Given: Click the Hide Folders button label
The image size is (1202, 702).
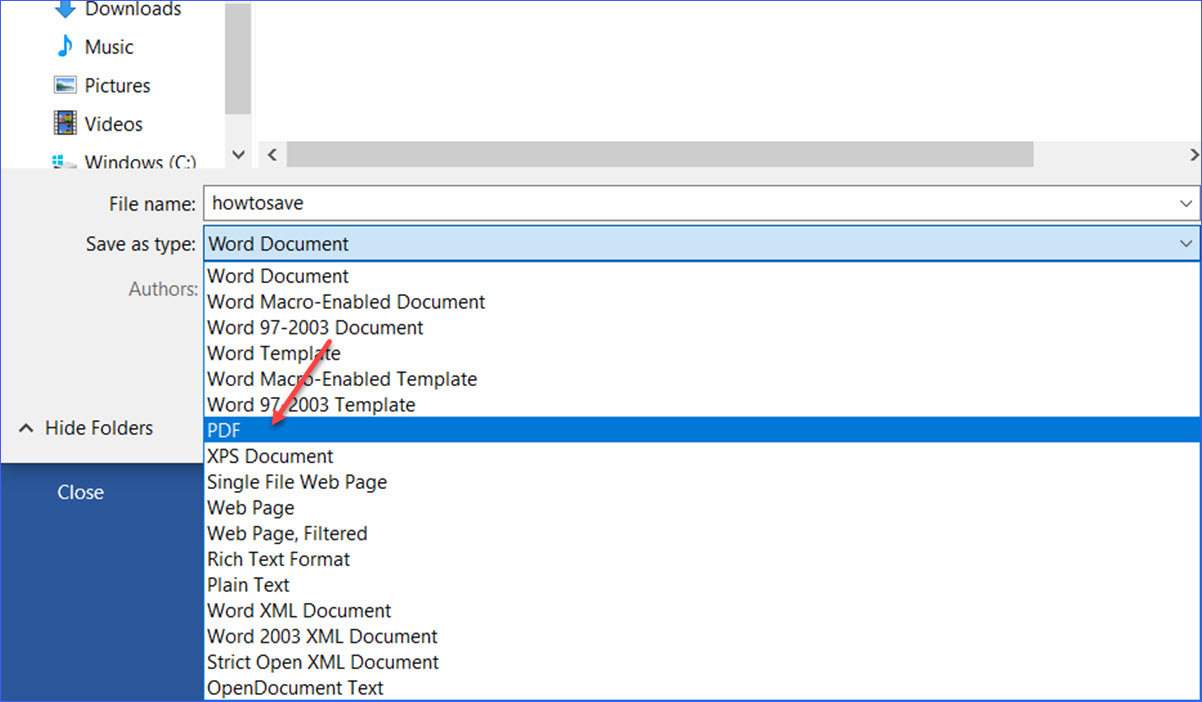Looking at the screenshot, I should (99, 428).
